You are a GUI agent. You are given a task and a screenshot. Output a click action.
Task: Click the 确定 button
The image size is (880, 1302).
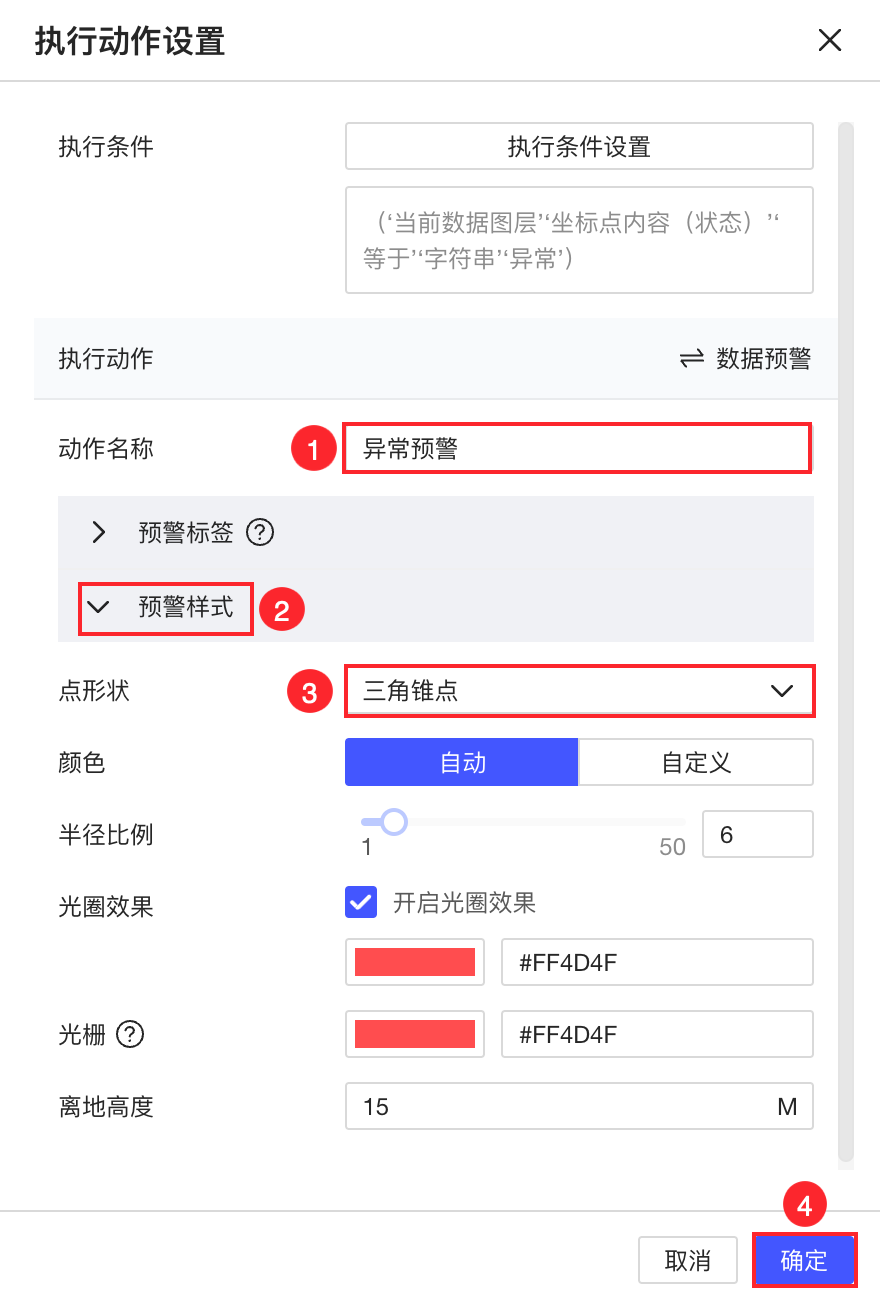point(804,1260)
